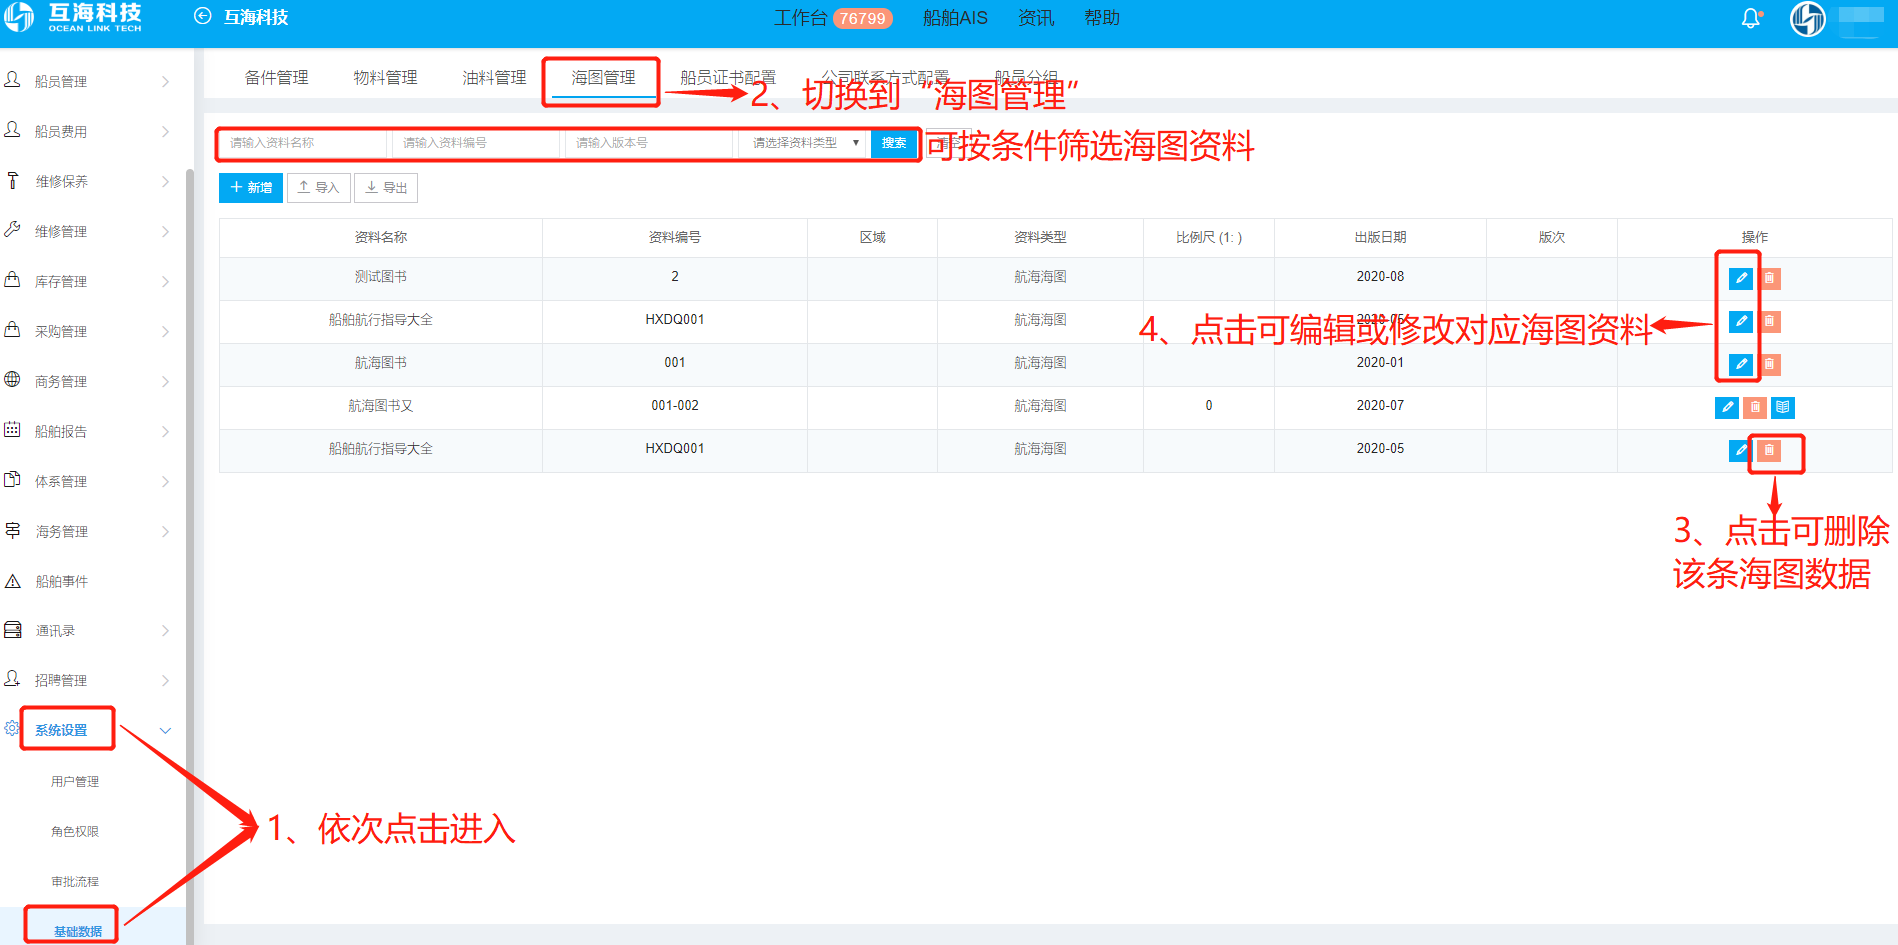
Task: Click the book icon in 航海图书又 row
Action: click(1783, 407)
